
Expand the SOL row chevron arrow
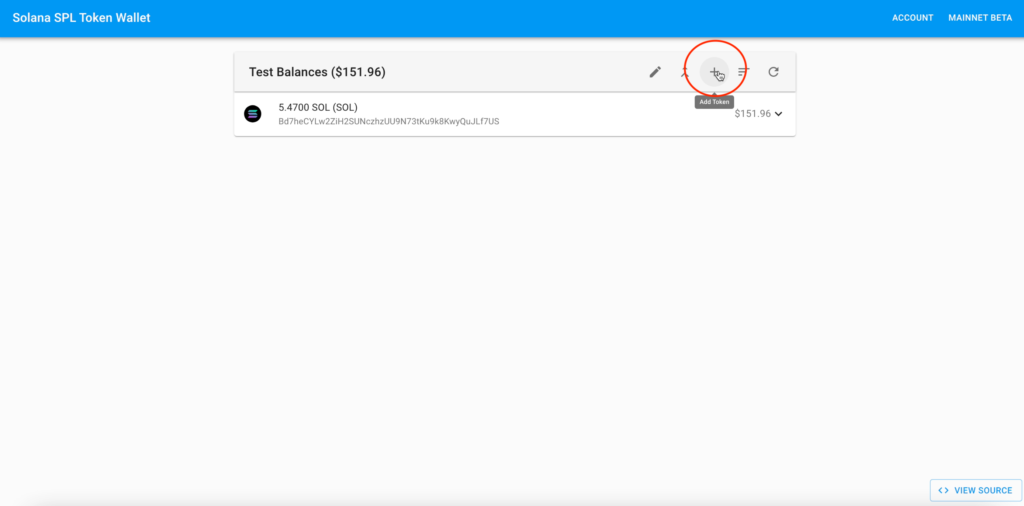(778, 114)
